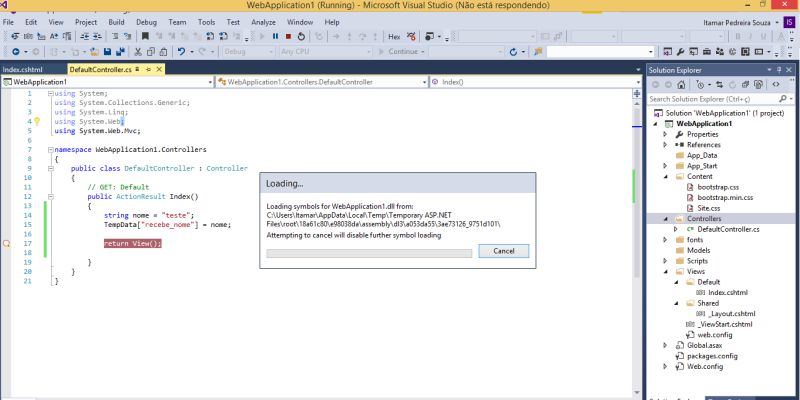800x400 pixels.
Task: Collapse all items in Solution Explorer
Action: (745, 85)
